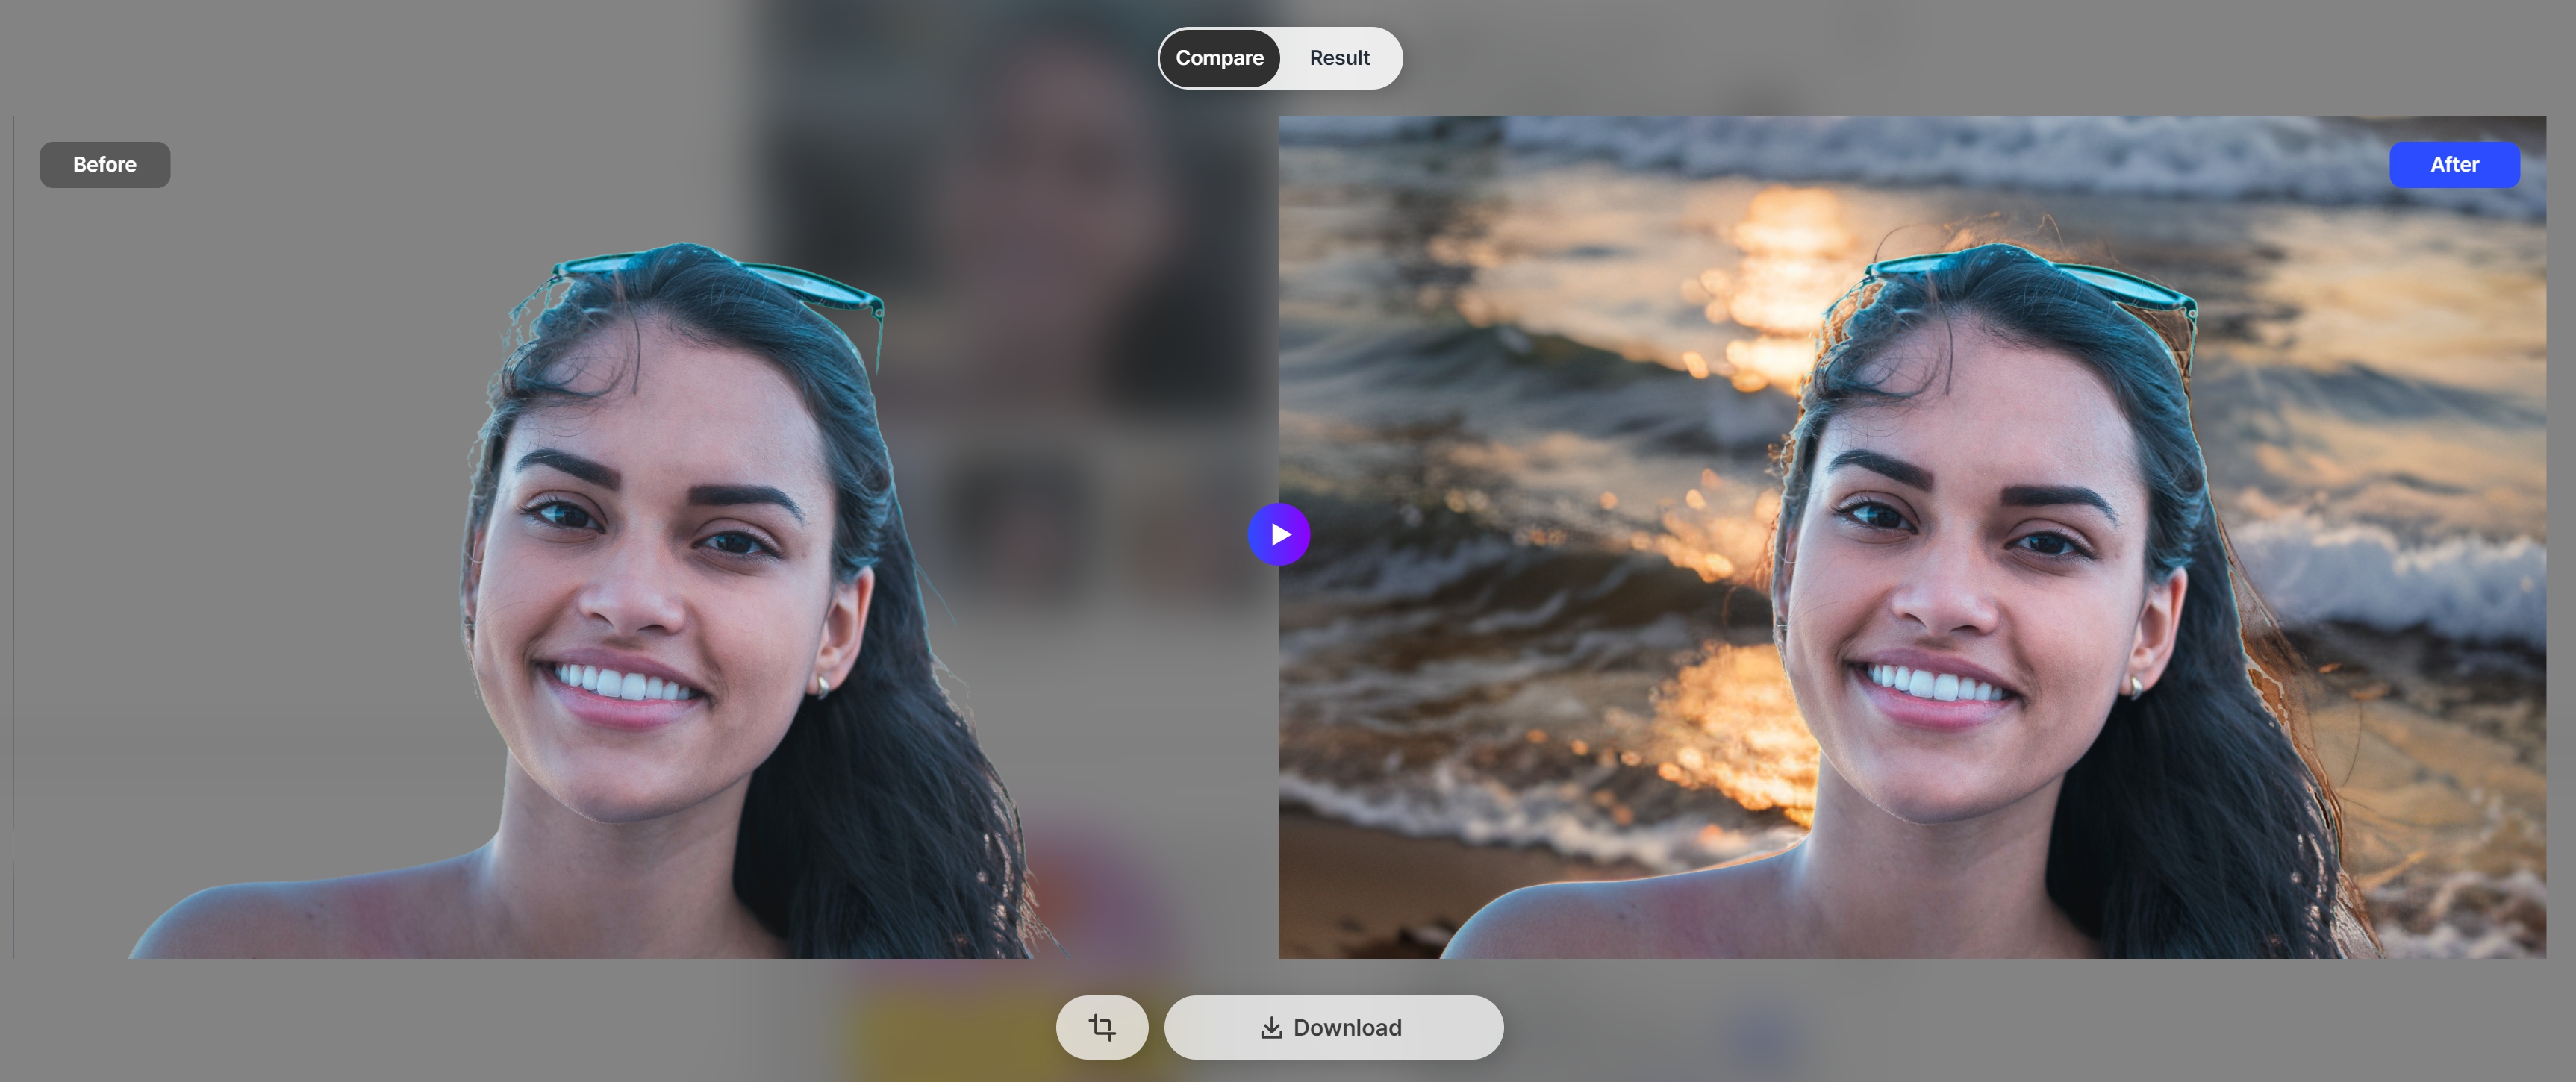Switch to the Result tab
This screenshot has width=2576, height=1082.
point(1339,58)
